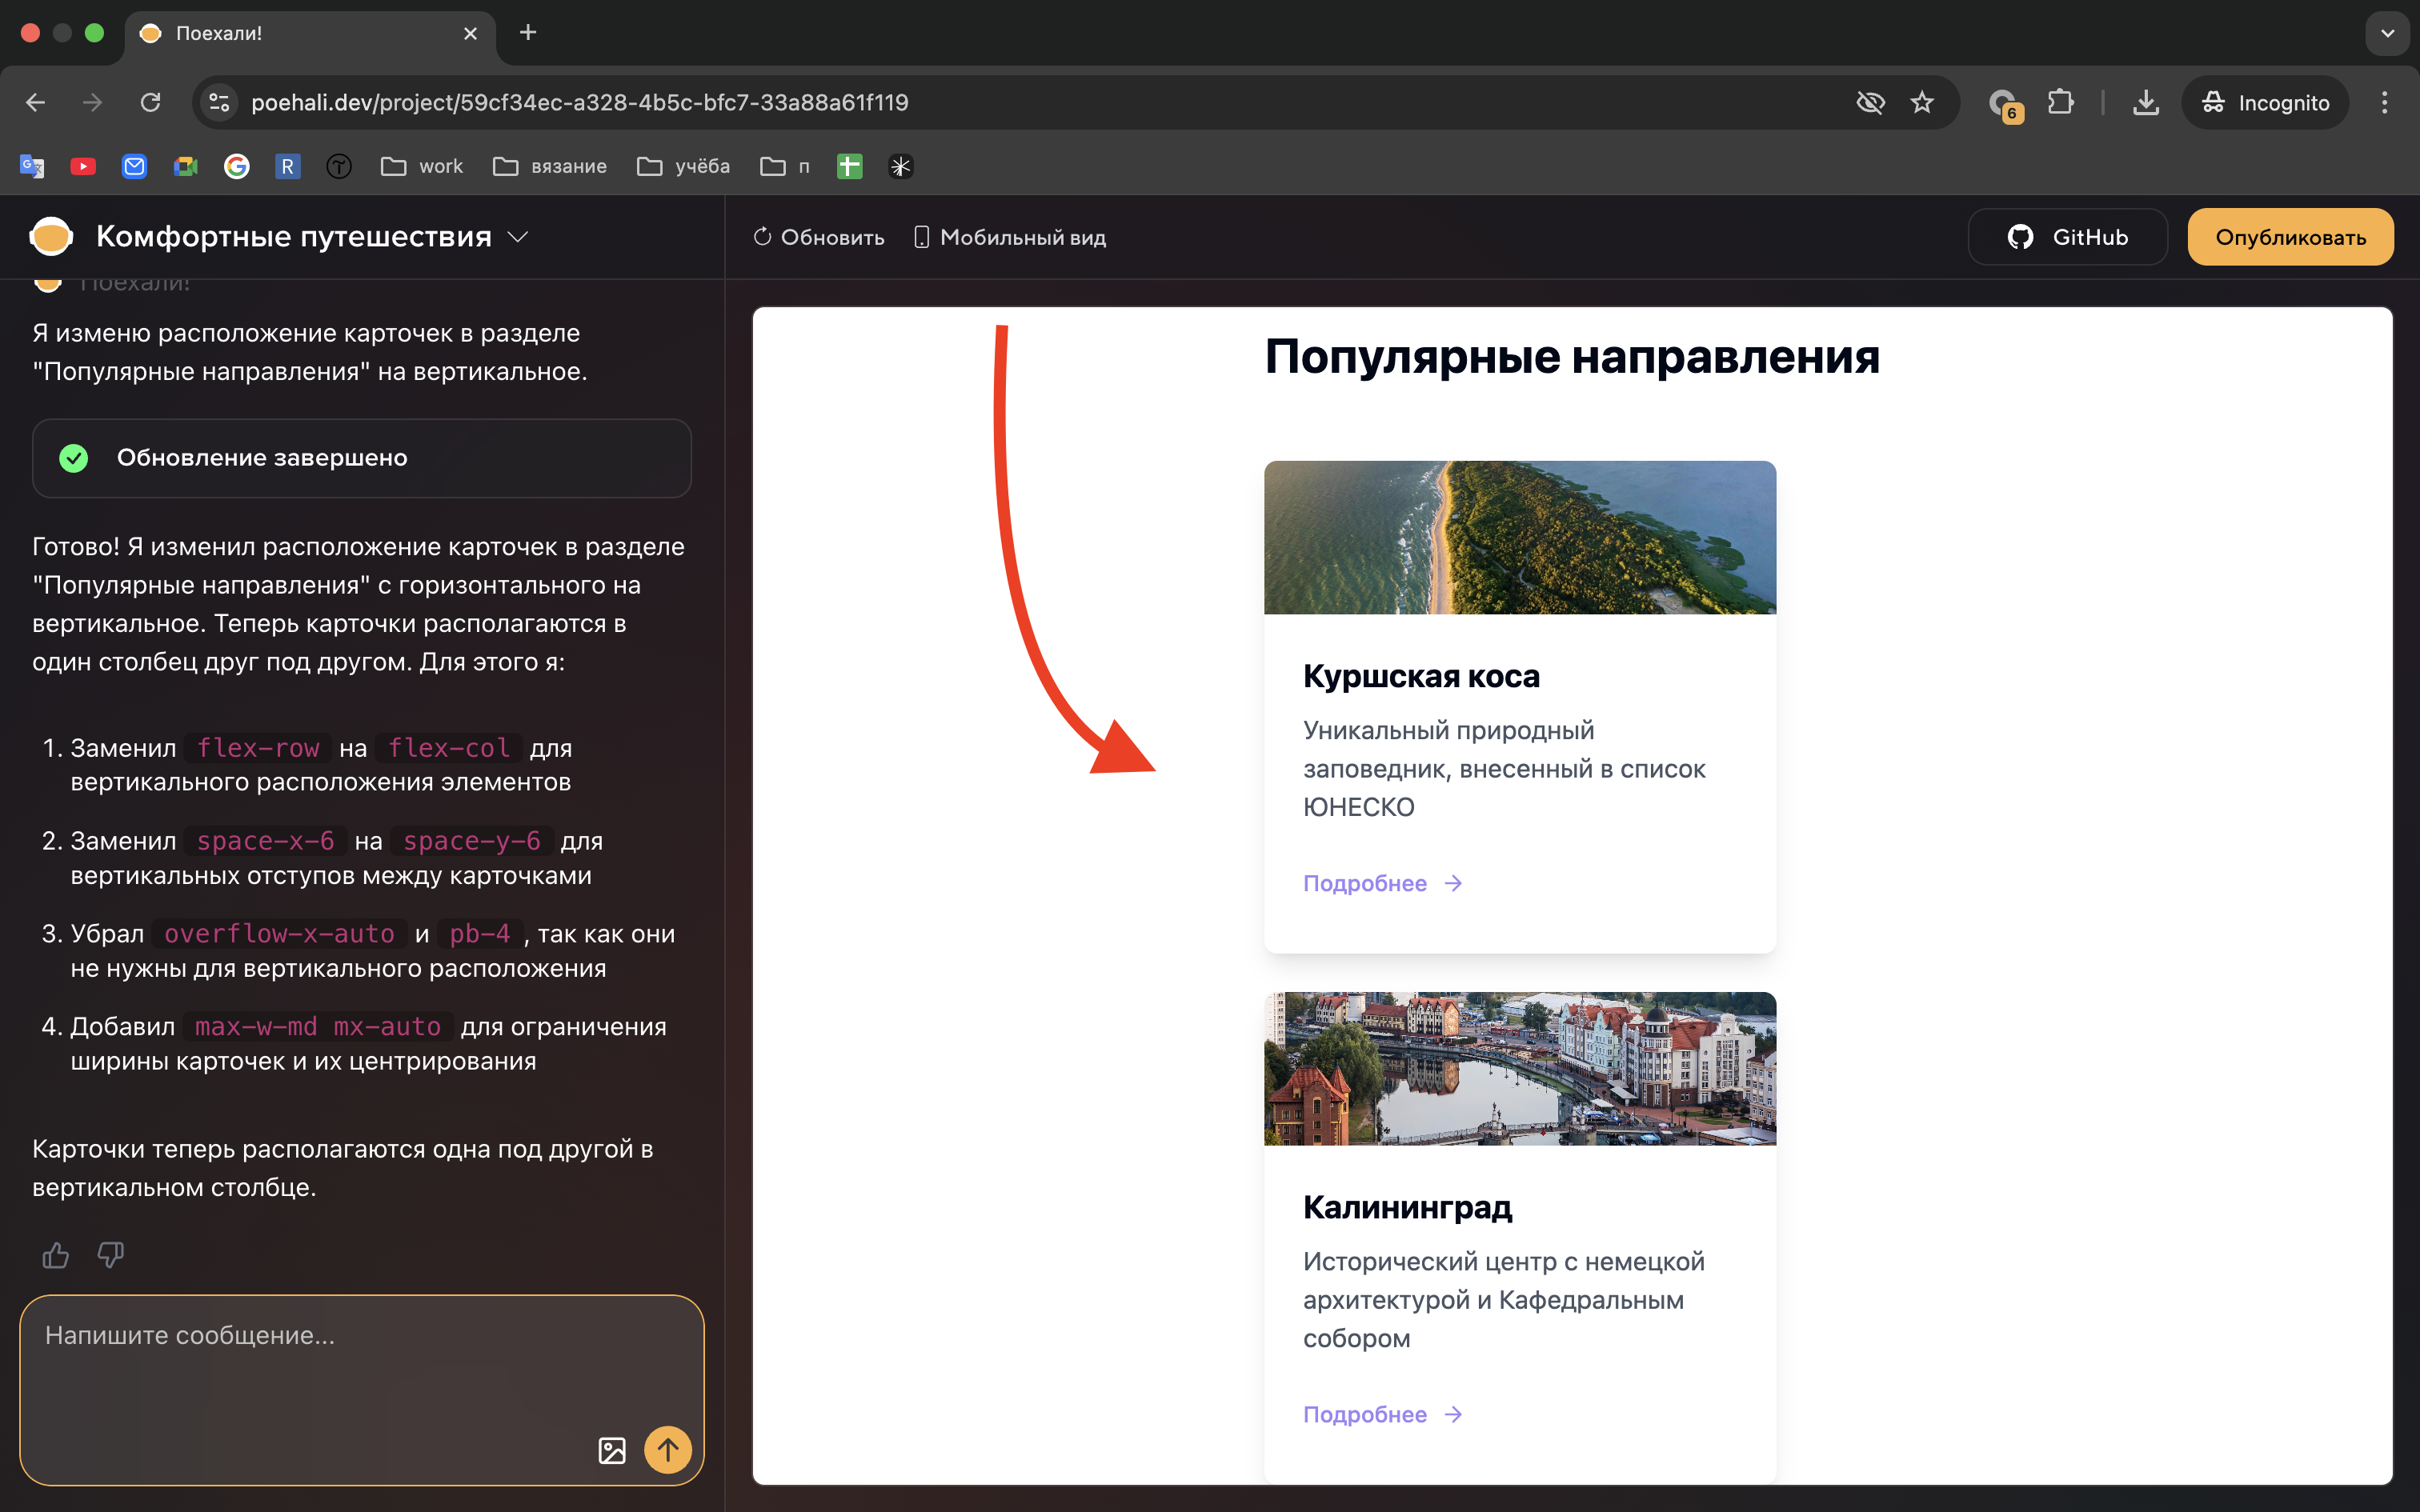The width and height of the screenshot is (2420, 1512).
Task: Open YouTube from the bookmarks bar
Action: point(83,166)
